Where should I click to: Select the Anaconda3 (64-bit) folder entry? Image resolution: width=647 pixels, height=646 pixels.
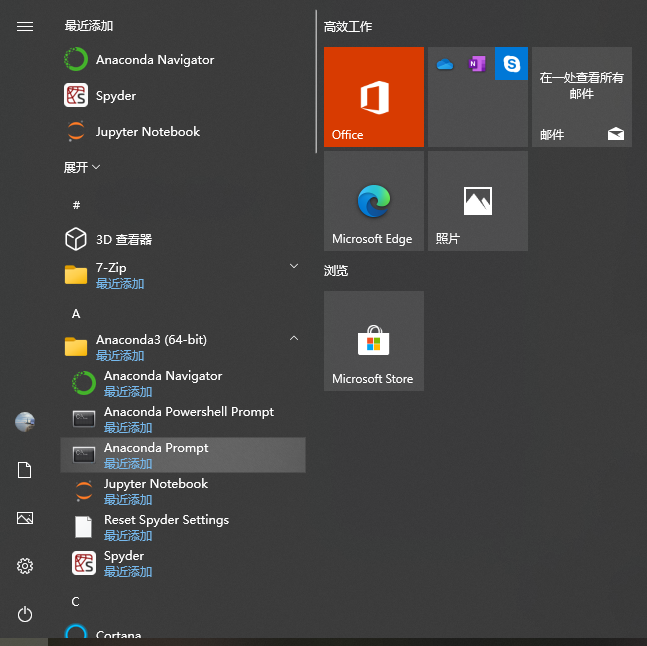coord(183,347)
